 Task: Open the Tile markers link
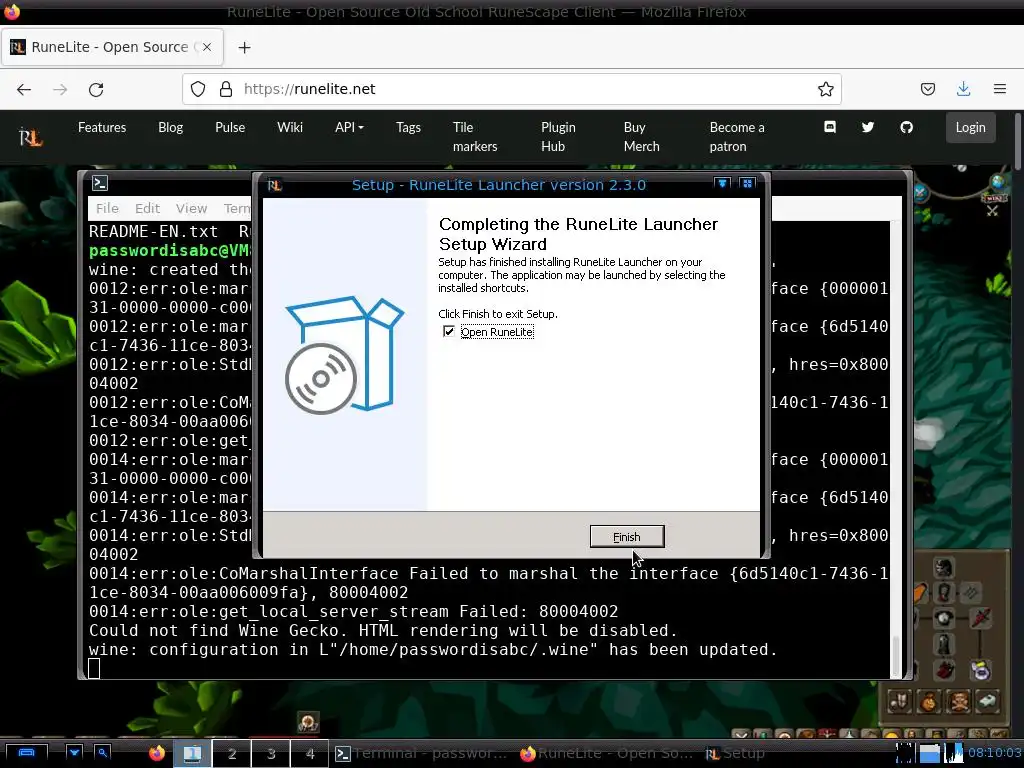(475, 137)
